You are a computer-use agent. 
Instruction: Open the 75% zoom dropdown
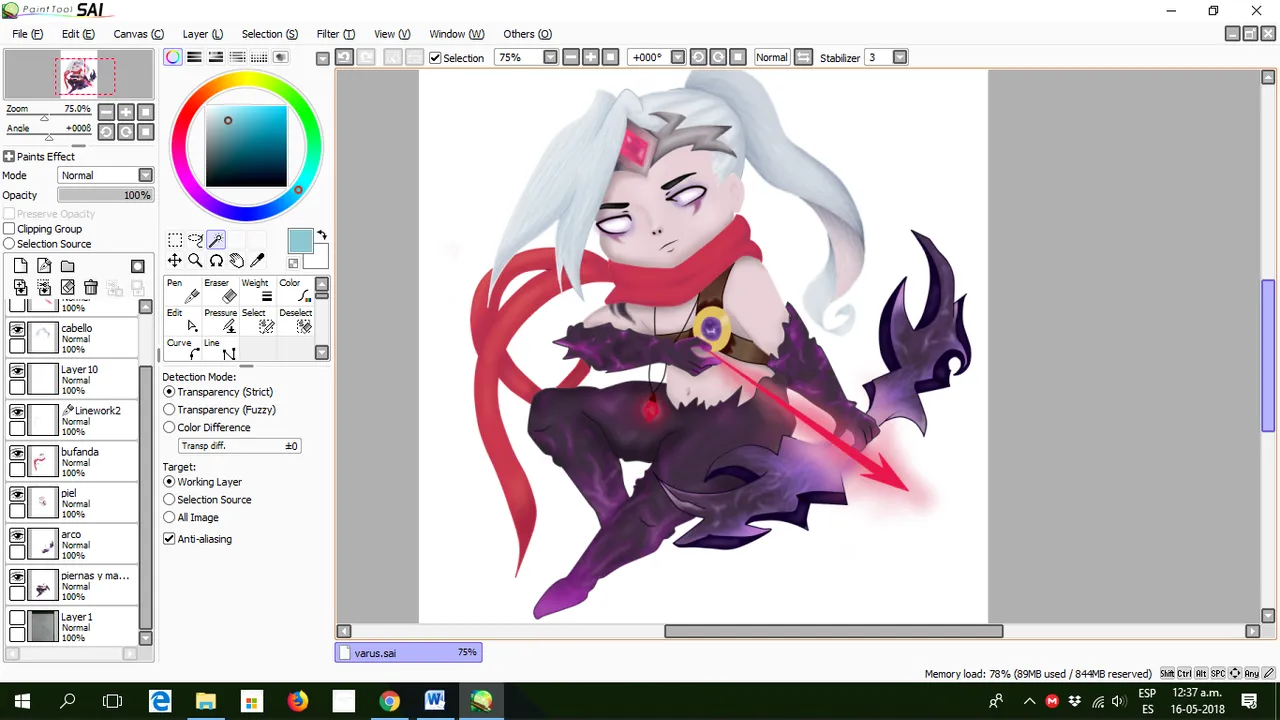[550, 57]
